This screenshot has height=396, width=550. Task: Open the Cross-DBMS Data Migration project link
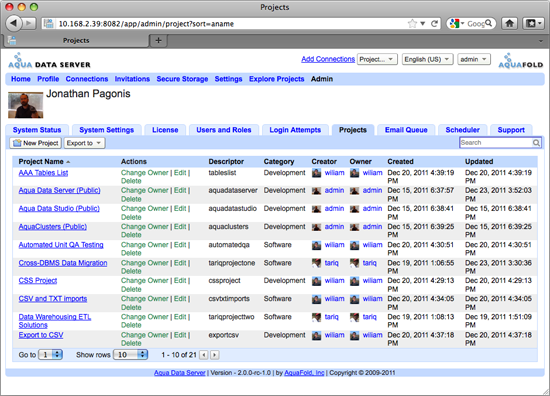(x=63, y=263)
